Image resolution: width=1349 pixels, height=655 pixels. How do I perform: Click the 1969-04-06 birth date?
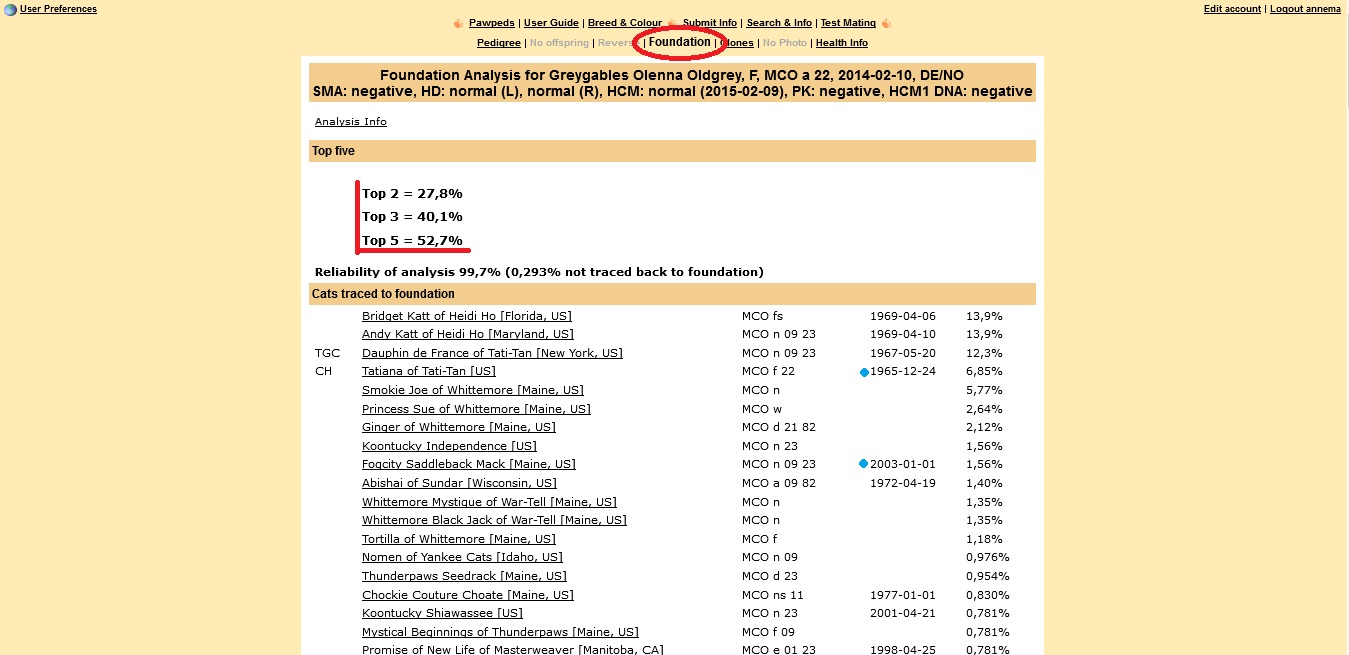pos(903,316)
